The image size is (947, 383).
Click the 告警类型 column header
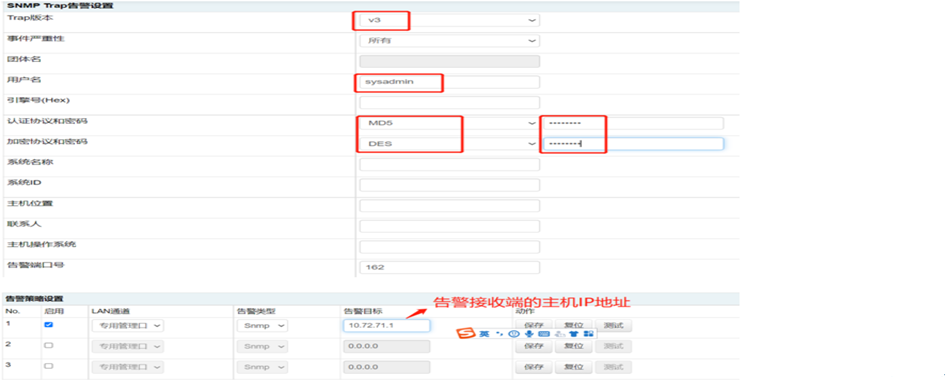click(x=256, y=311)
